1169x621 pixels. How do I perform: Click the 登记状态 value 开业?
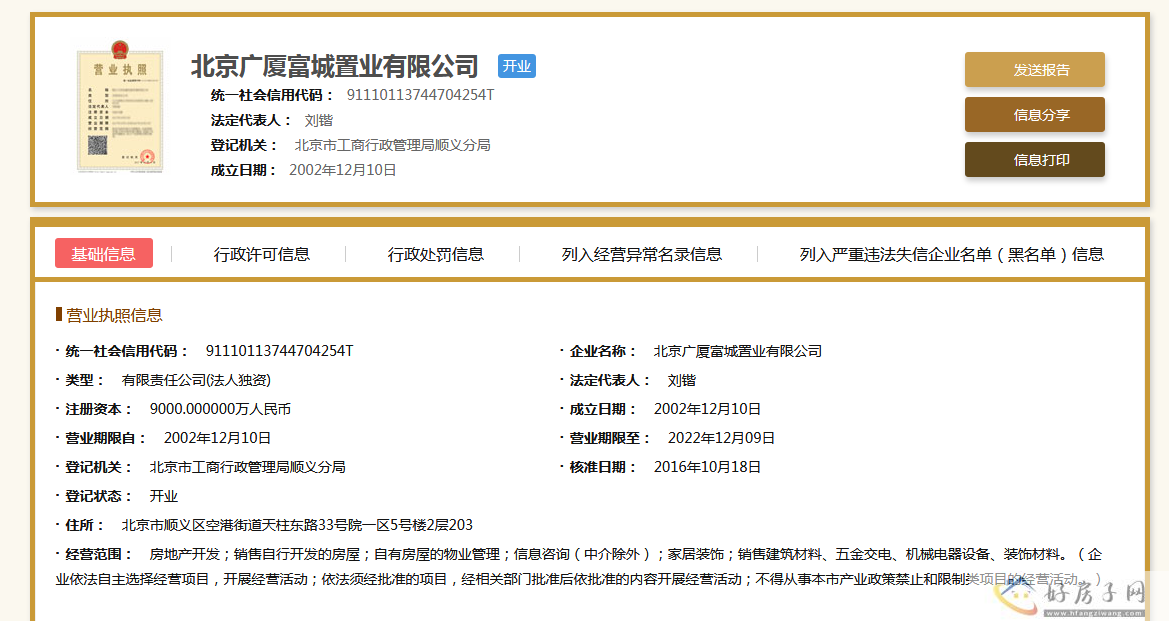(163, 496)
